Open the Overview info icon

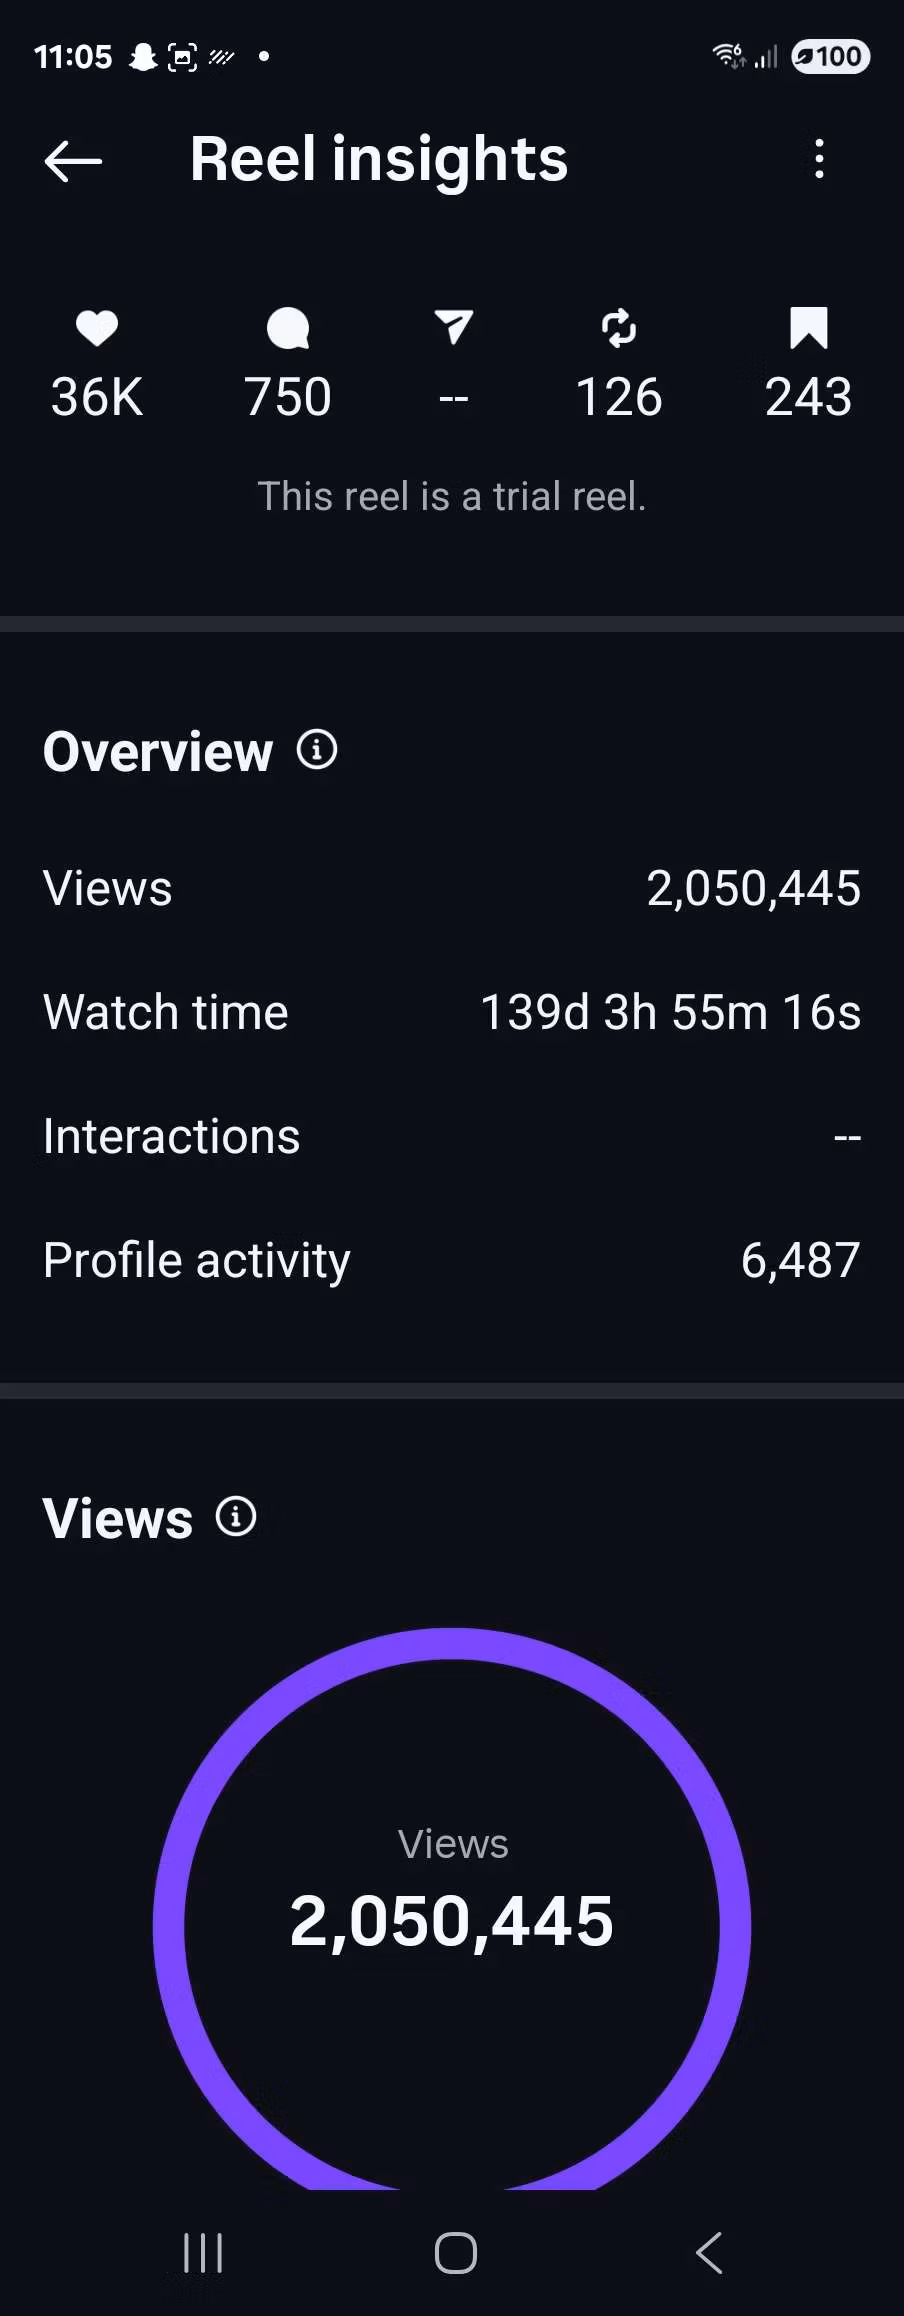coord(317,750)
